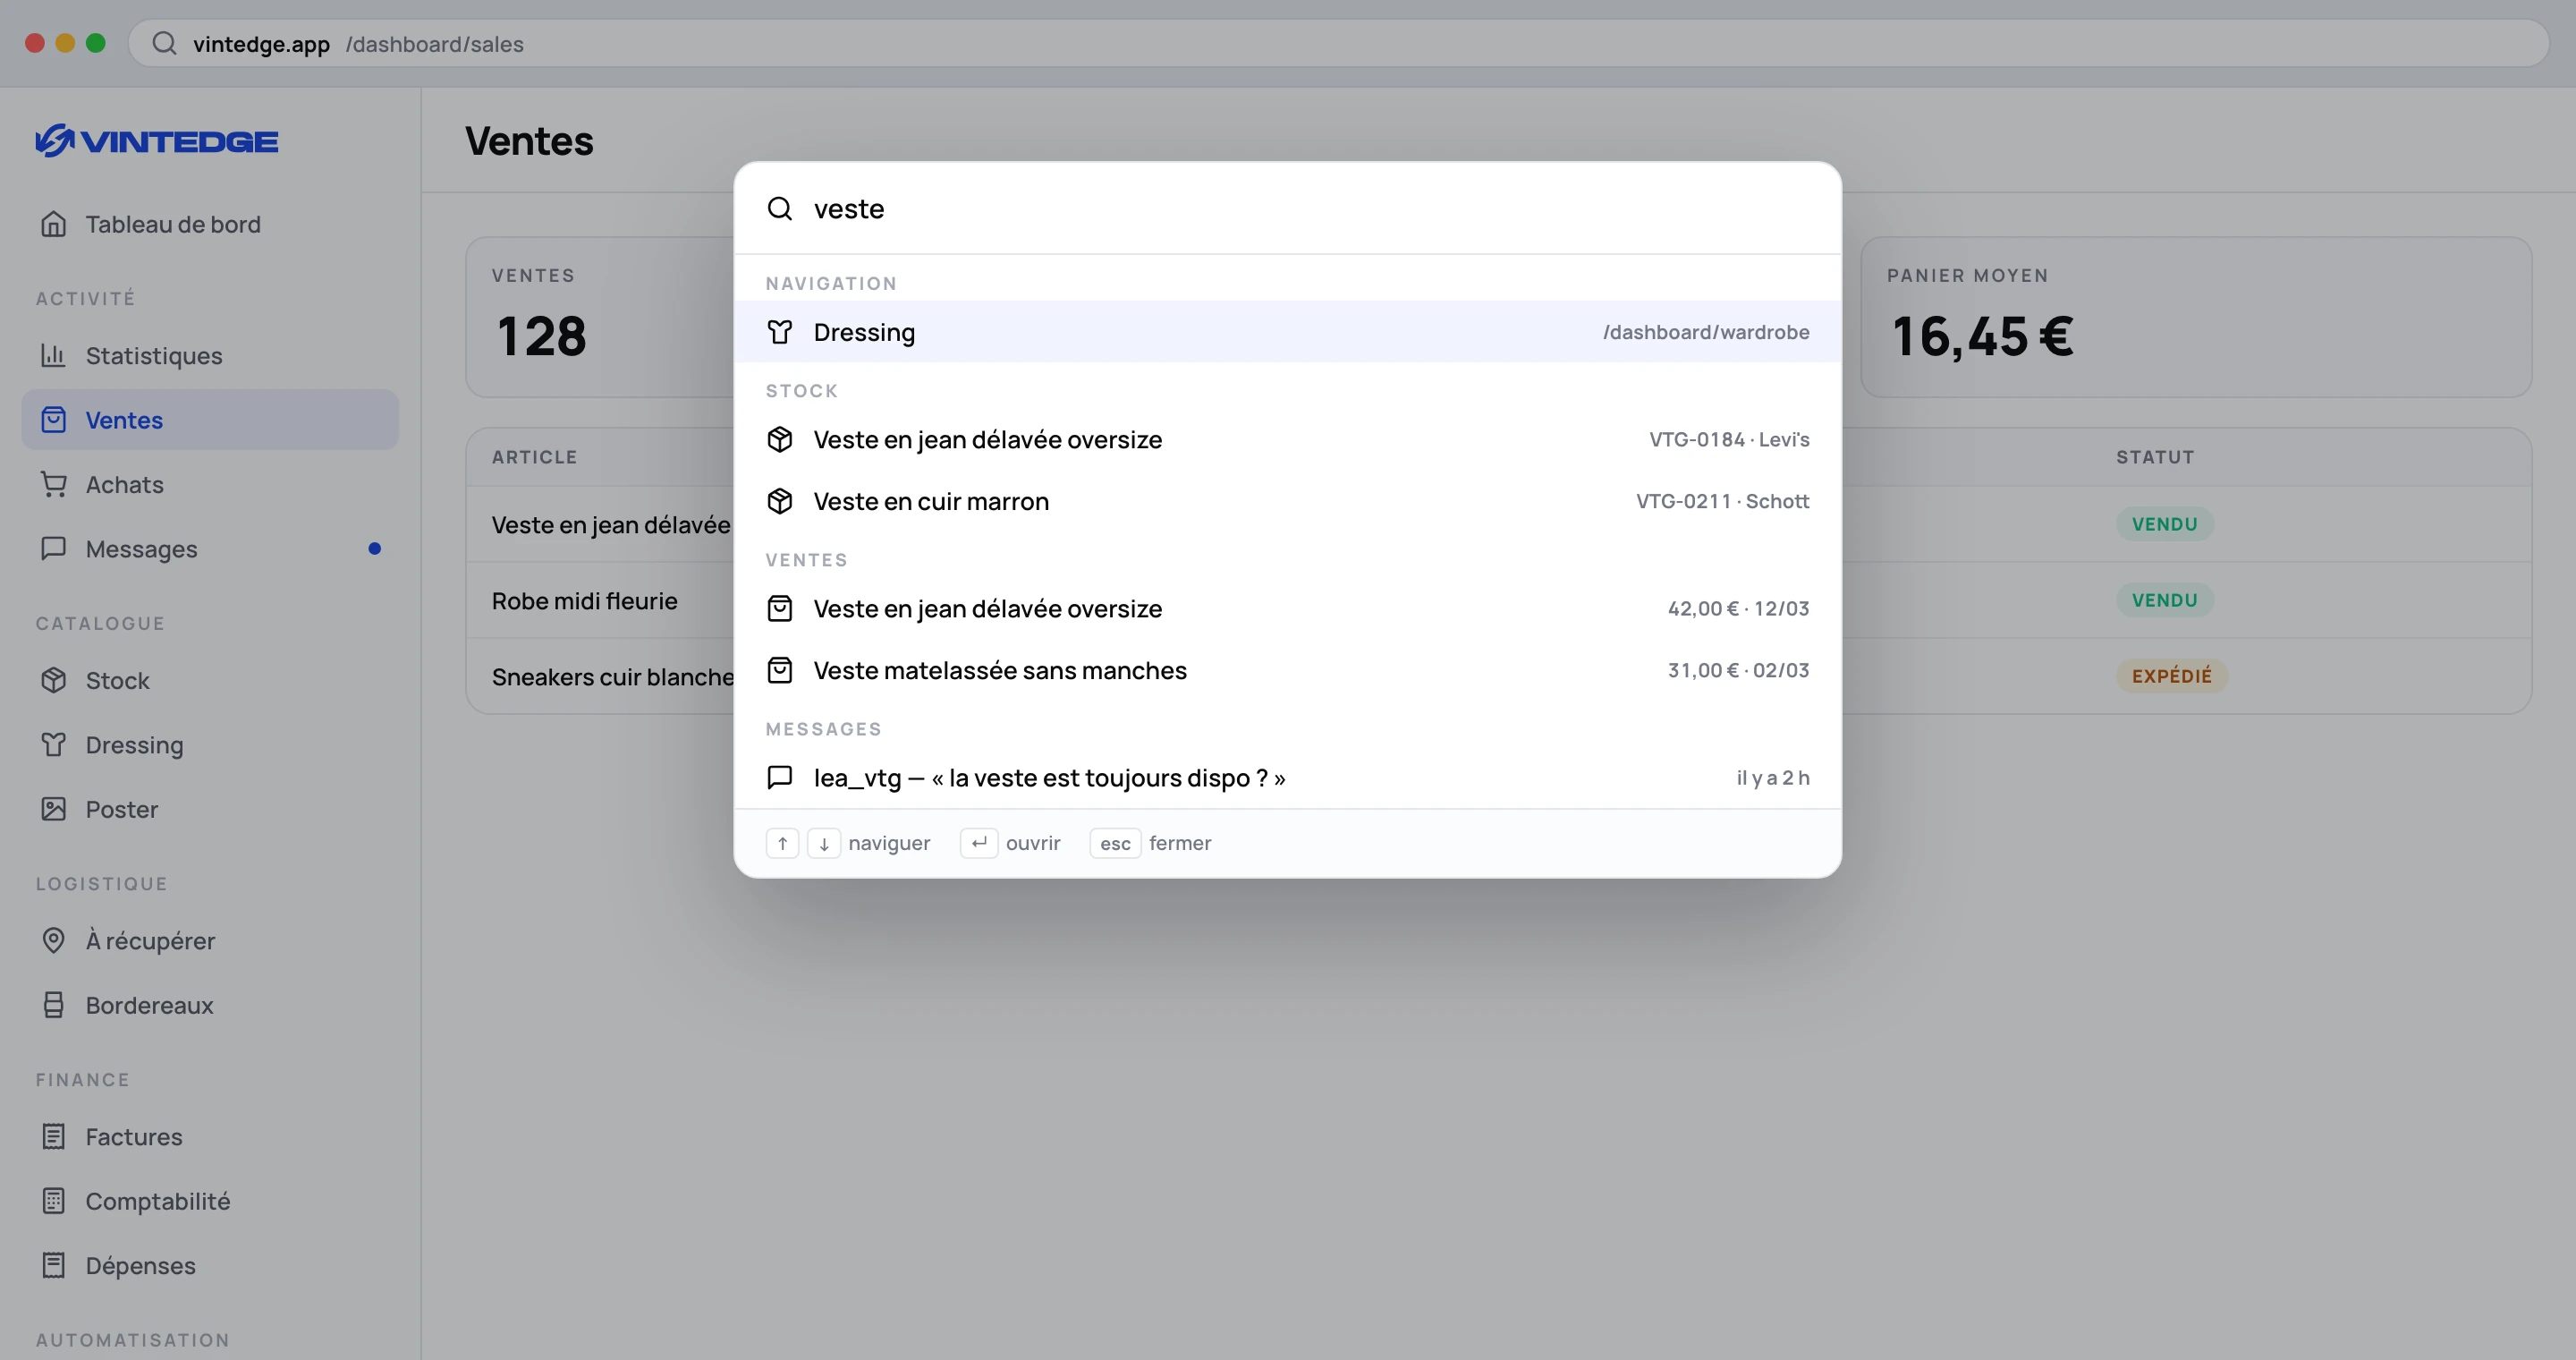Open sale Veste matelassée sans manches

(x=1288, y=670)
